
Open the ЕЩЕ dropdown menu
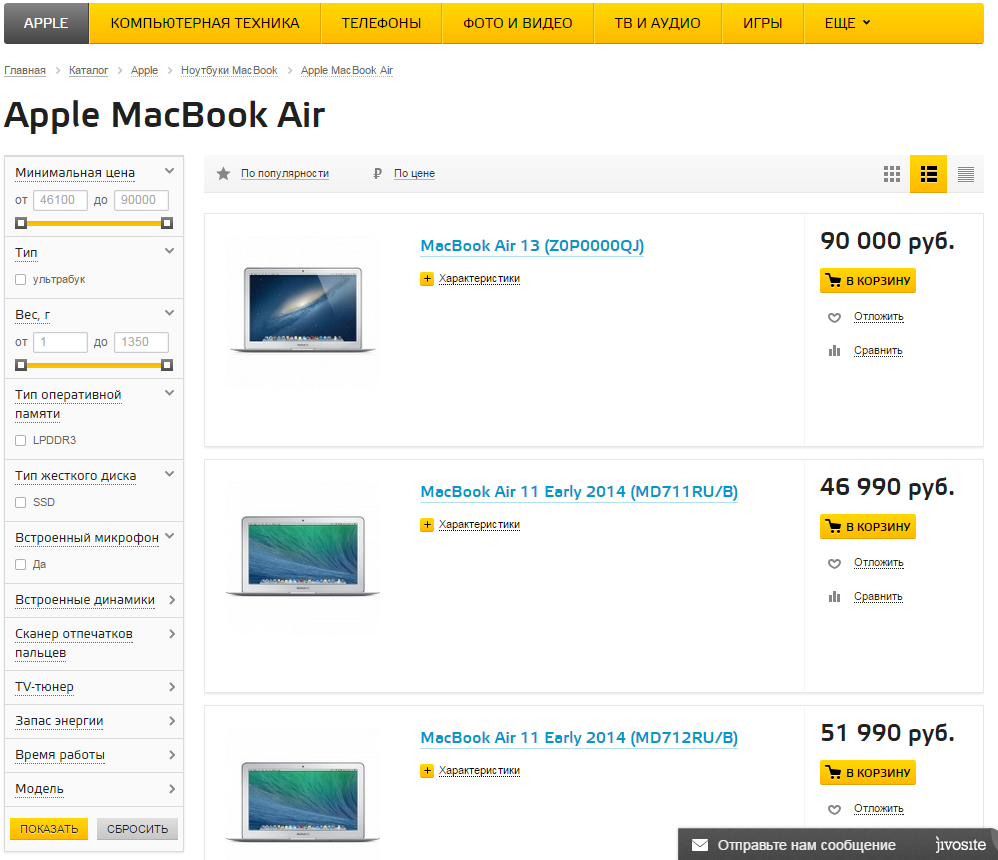(x=847, y=23)
